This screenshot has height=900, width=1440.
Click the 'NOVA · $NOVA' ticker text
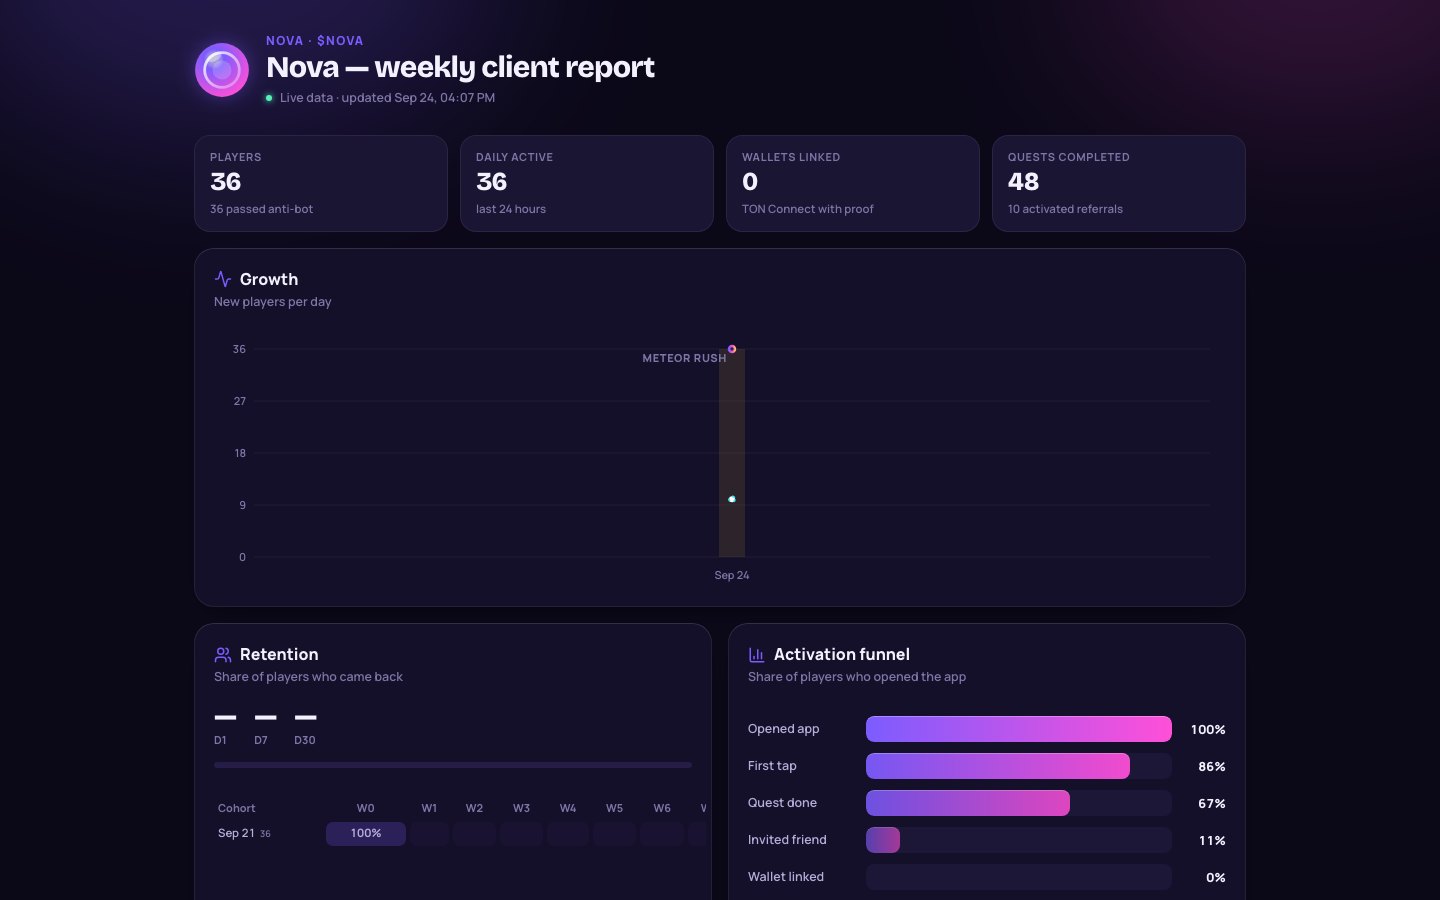click(x=315, y=41)
